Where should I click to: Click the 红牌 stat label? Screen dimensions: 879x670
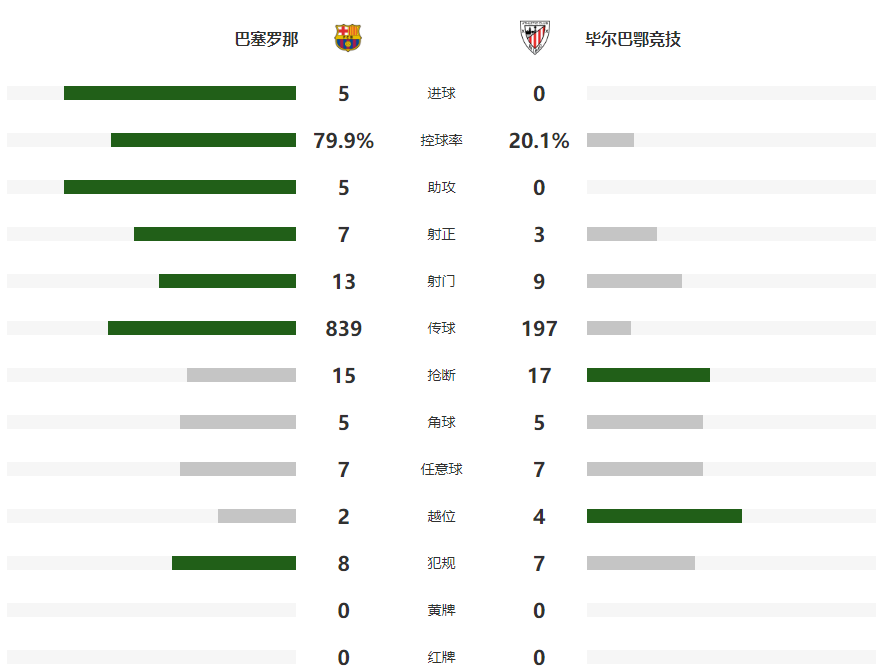coord(441,657)
